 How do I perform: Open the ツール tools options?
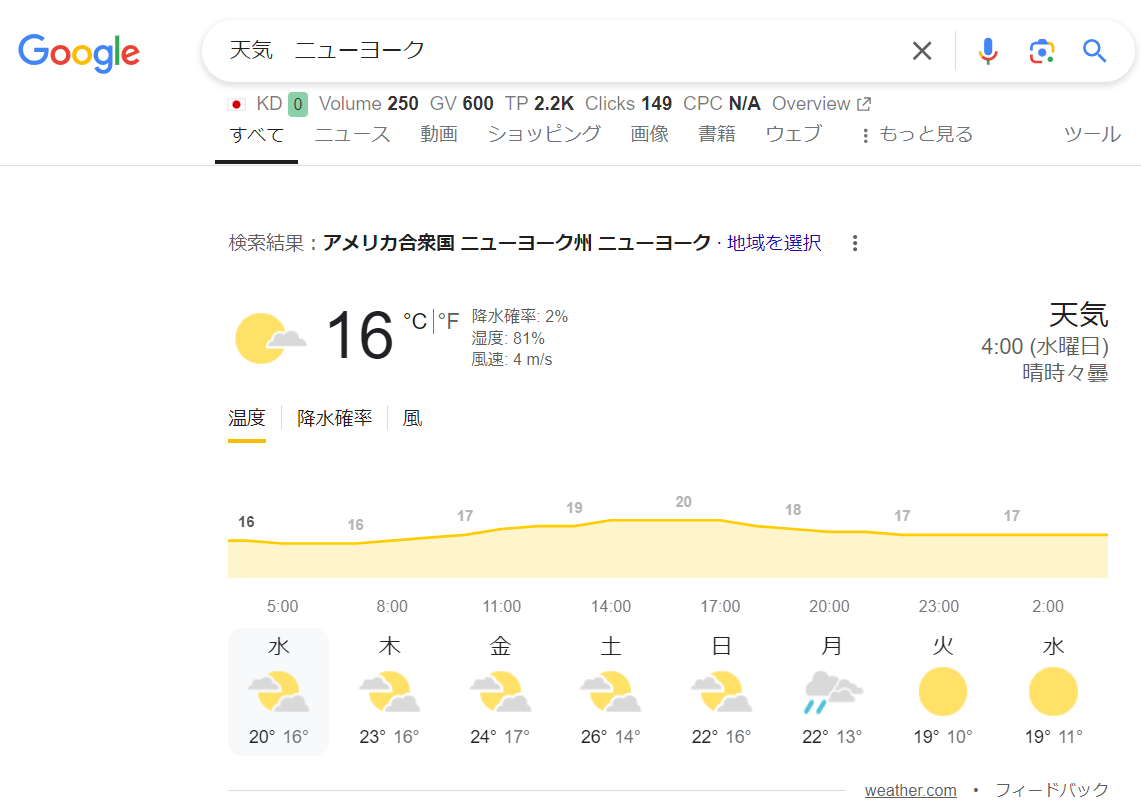click(1091, 134)
